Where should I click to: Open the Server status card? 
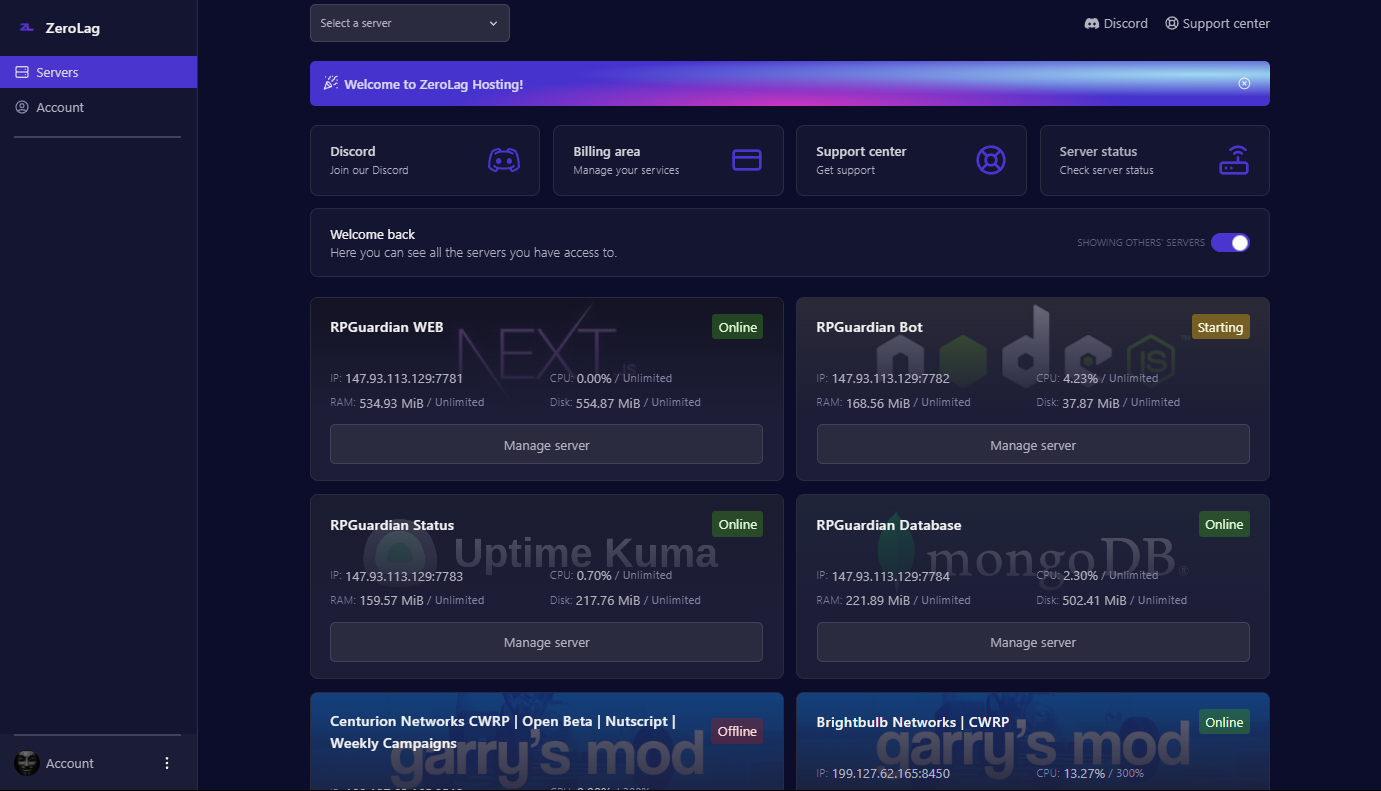pos(1155,160)
